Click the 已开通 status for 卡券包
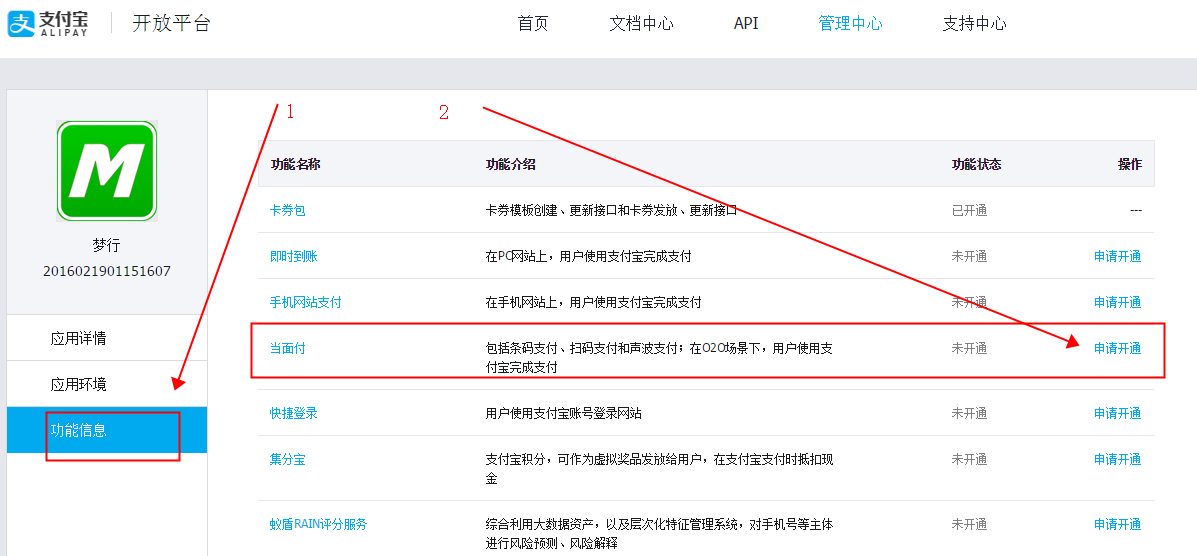This screenshot has height=556, width=1197. click(x=970, y=211)
